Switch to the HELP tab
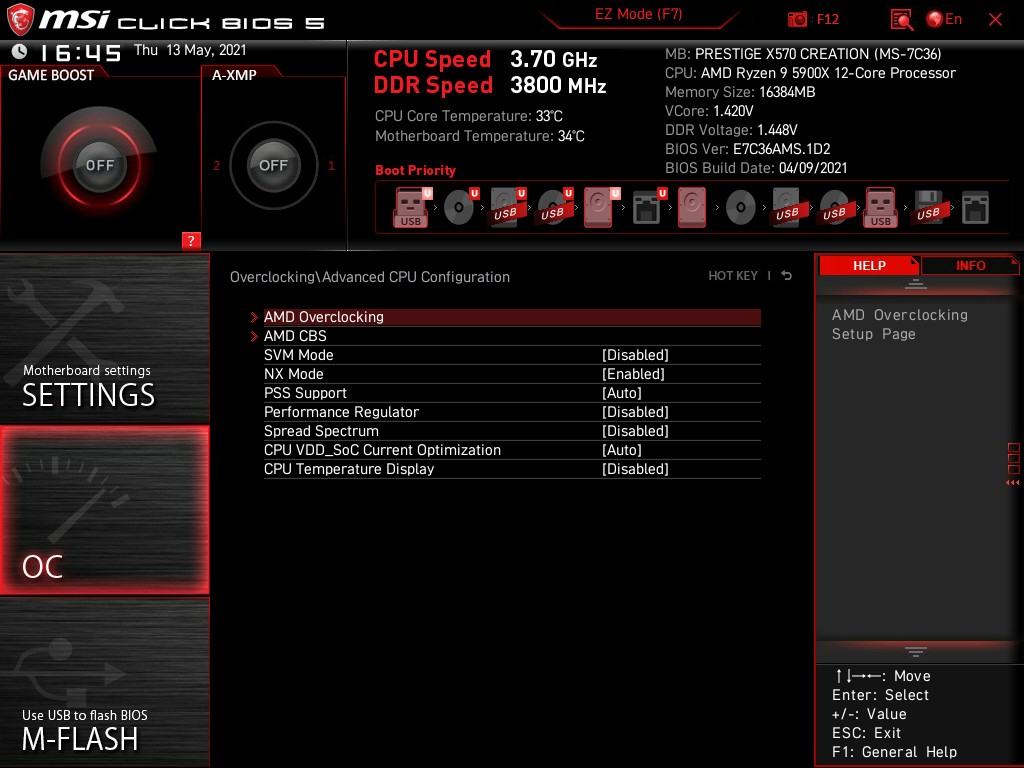The image size is (1024, 768). pos(869,265)
